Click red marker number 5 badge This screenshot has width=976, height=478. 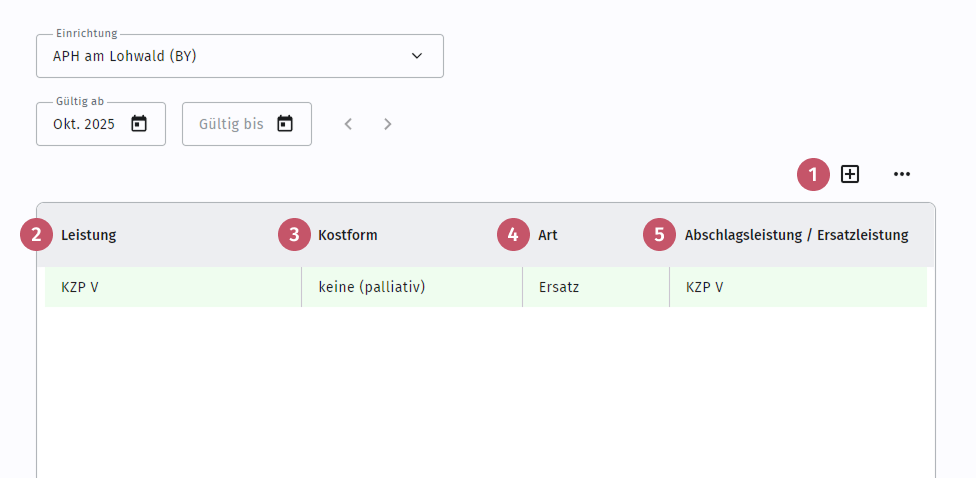(x=659, y=235)
